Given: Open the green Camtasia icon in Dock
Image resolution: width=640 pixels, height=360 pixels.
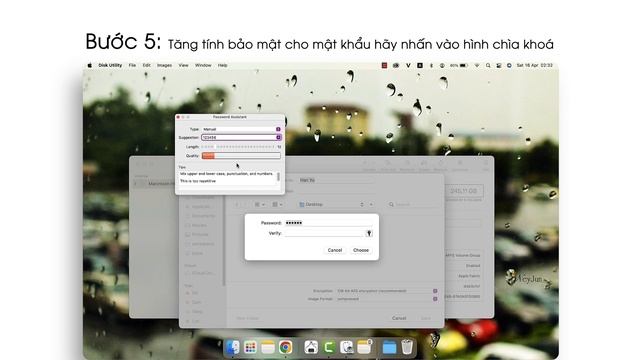Looking at the screenshot, I should (x=329, y=347).
